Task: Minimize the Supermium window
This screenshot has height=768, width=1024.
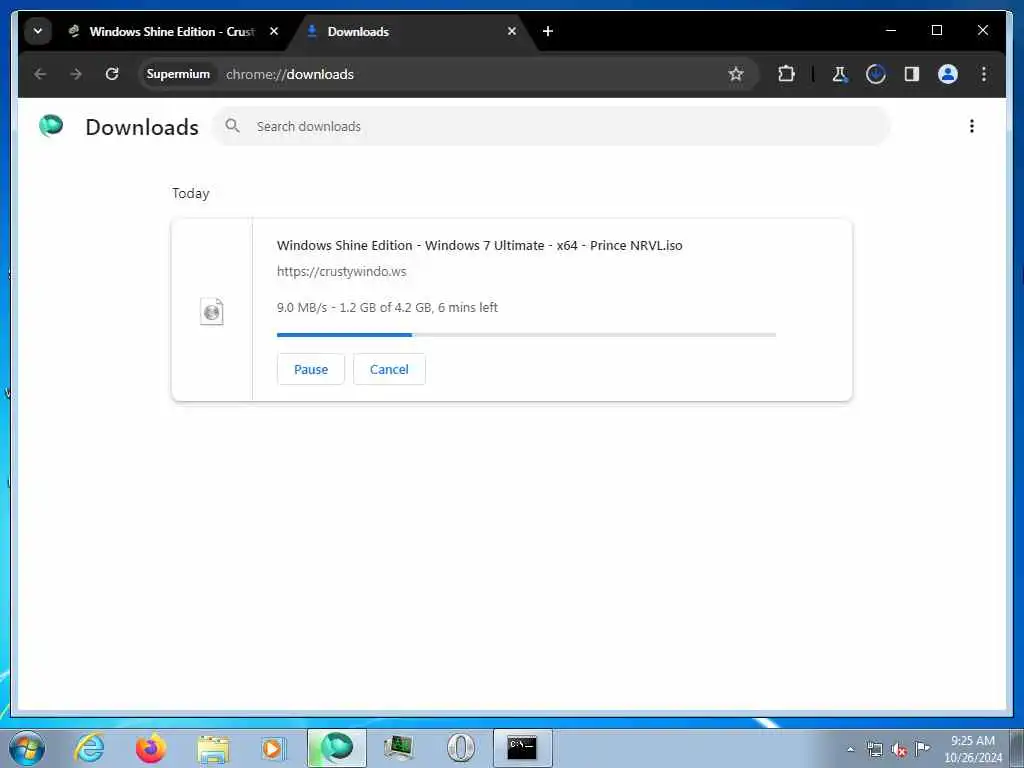Action: 891,30
